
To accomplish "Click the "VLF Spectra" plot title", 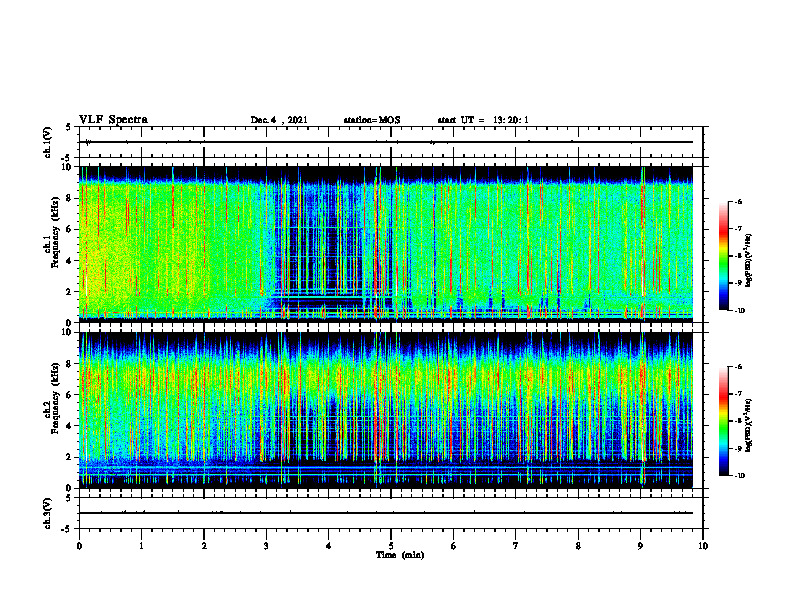I will point(113,120).
